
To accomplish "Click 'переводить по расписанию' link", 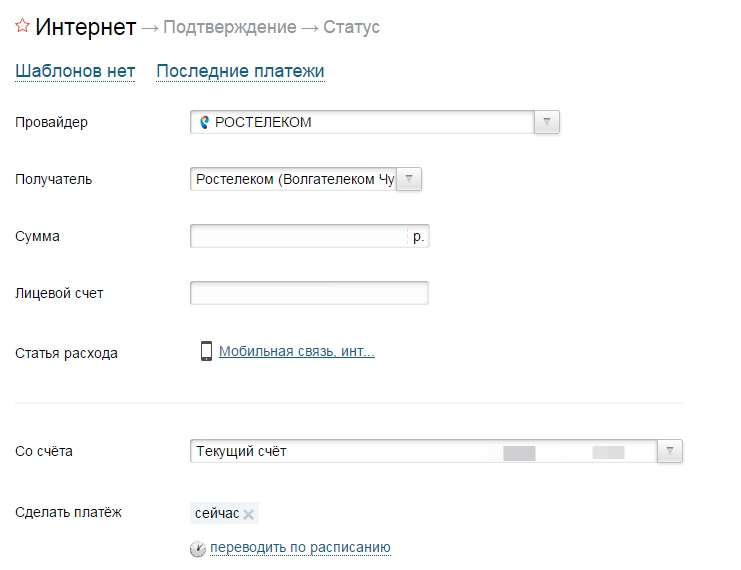I will 299,548.
